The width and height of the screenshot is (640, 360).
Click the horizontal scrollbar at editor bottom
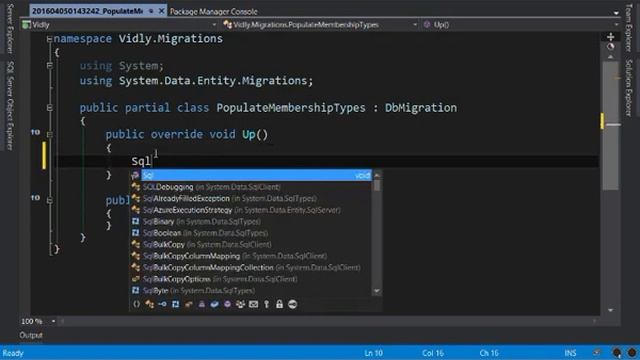pyautogui.click(x=329, y=321)
